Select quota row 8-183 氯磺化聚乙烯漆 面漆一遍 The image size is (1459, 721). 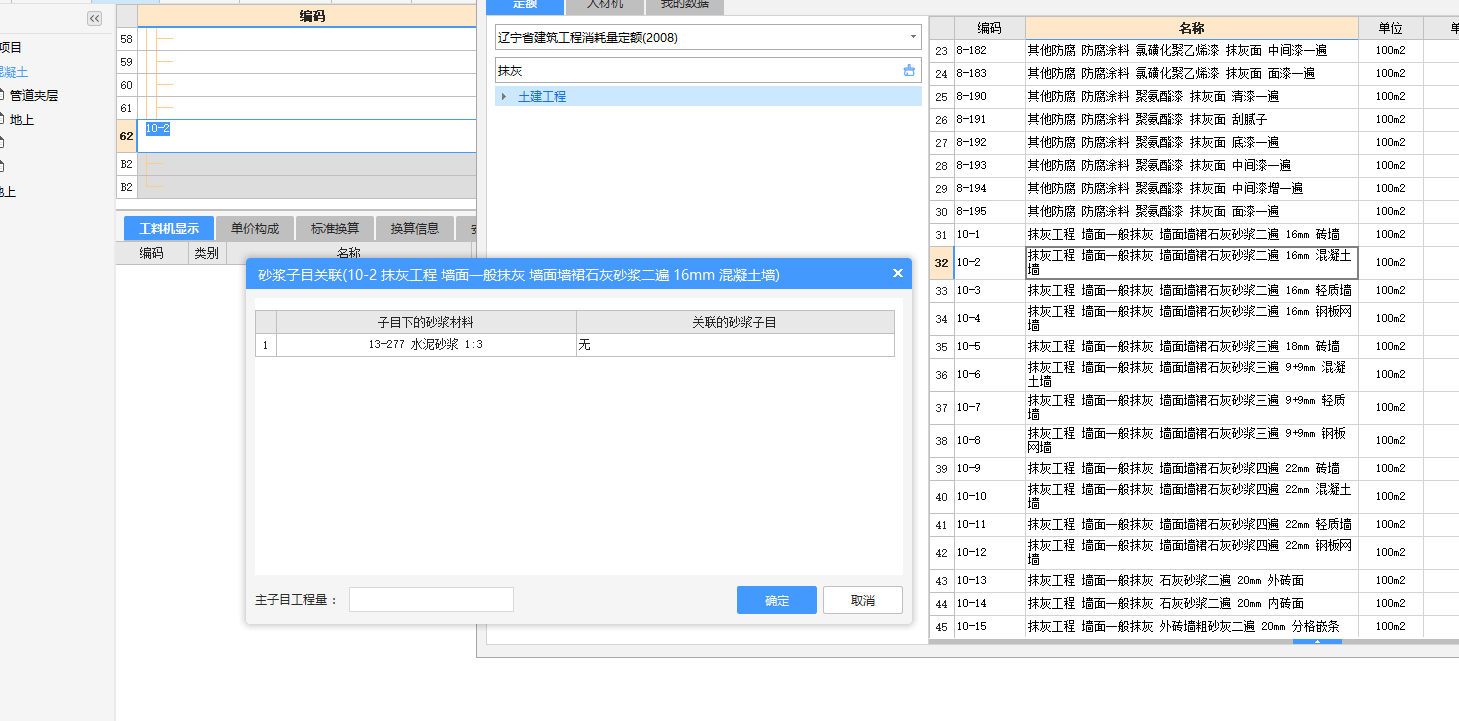click(x=1191, y=73)
